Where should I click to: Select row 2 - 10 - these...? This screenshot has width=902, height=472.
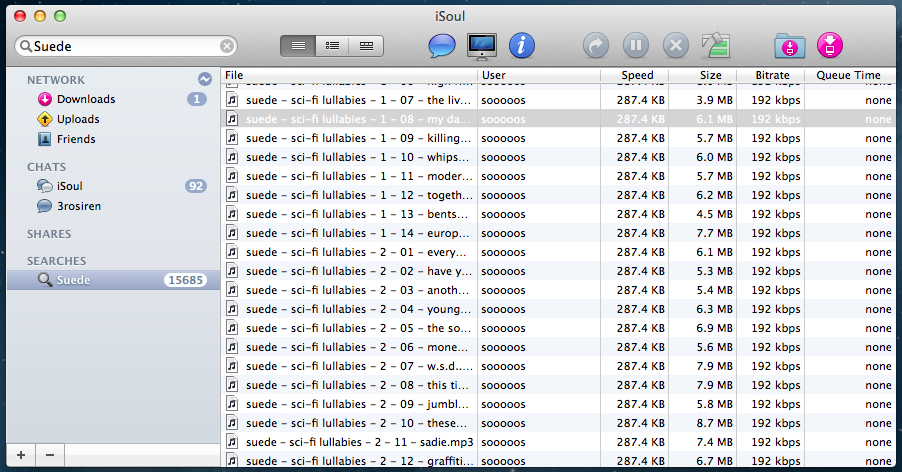[x=557, y=423]
